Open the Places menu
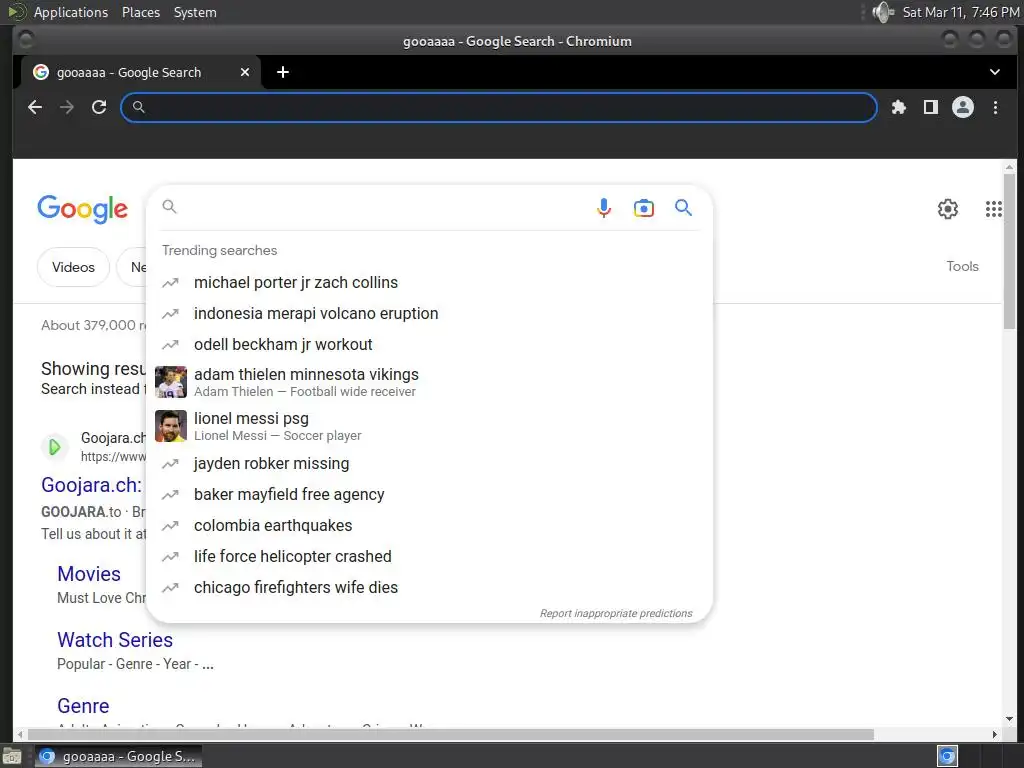Viewport: 1024px width, 768px height. click(x=141, y=12)
